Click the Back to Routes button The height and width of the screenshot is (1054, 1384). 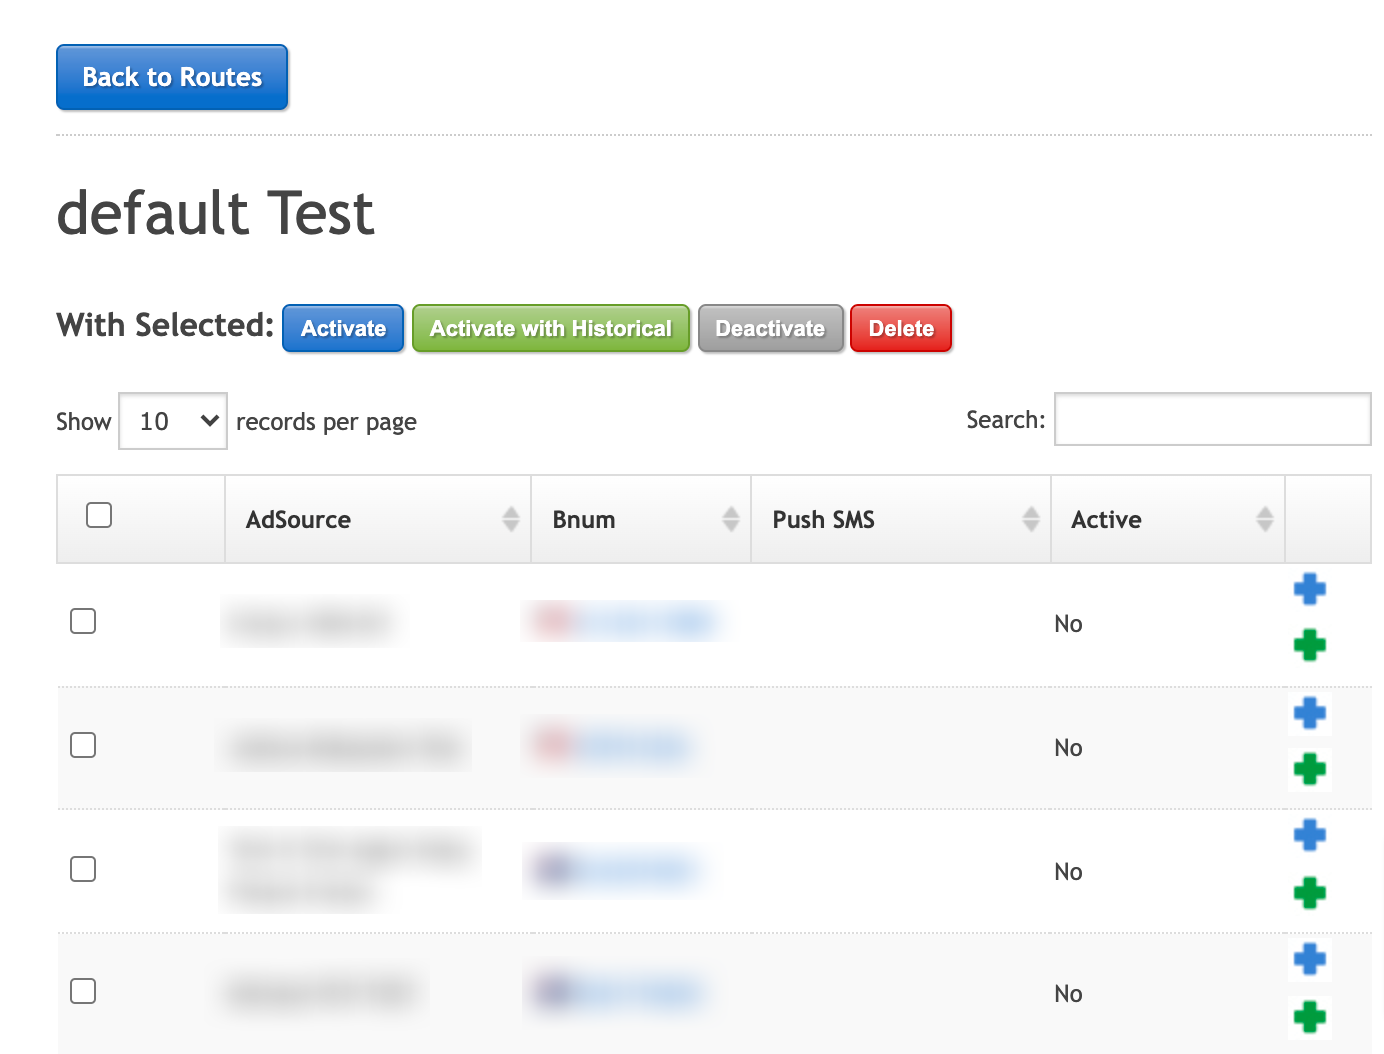(172, 77)
